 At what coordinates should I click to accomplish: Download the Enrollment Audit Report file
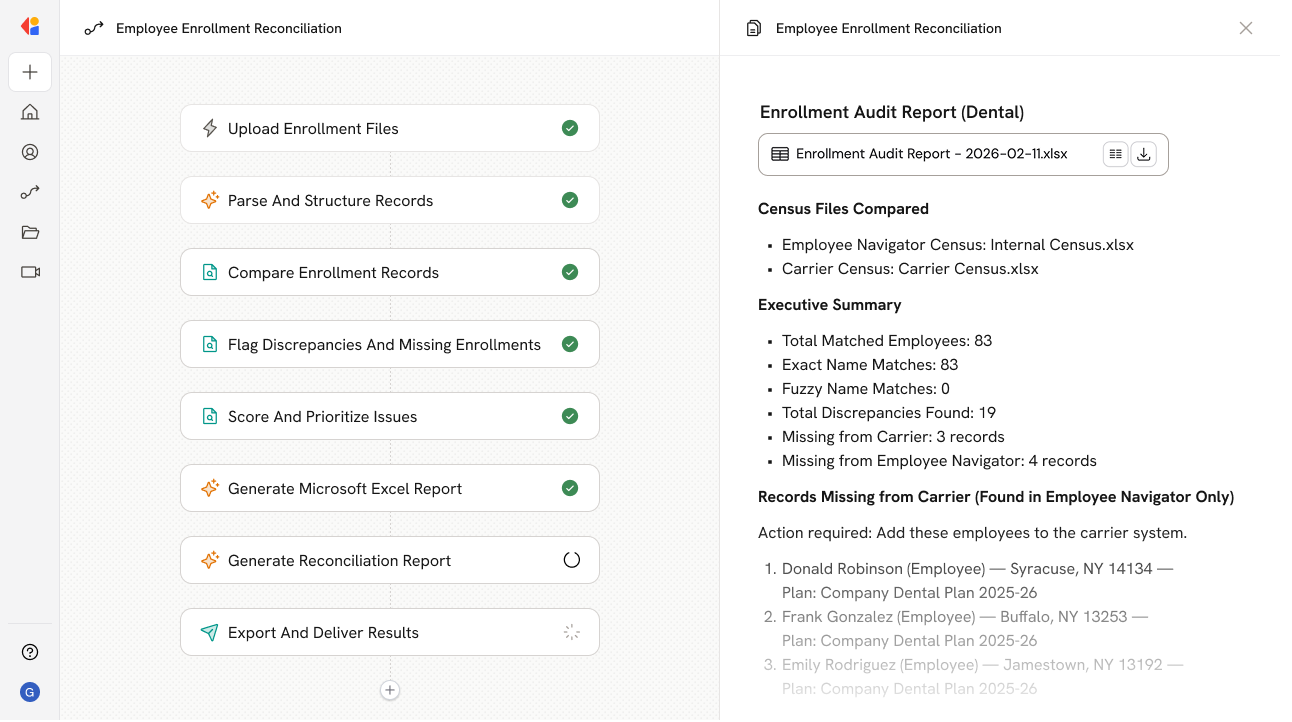pyautogui.click(x=1144, y=154)
